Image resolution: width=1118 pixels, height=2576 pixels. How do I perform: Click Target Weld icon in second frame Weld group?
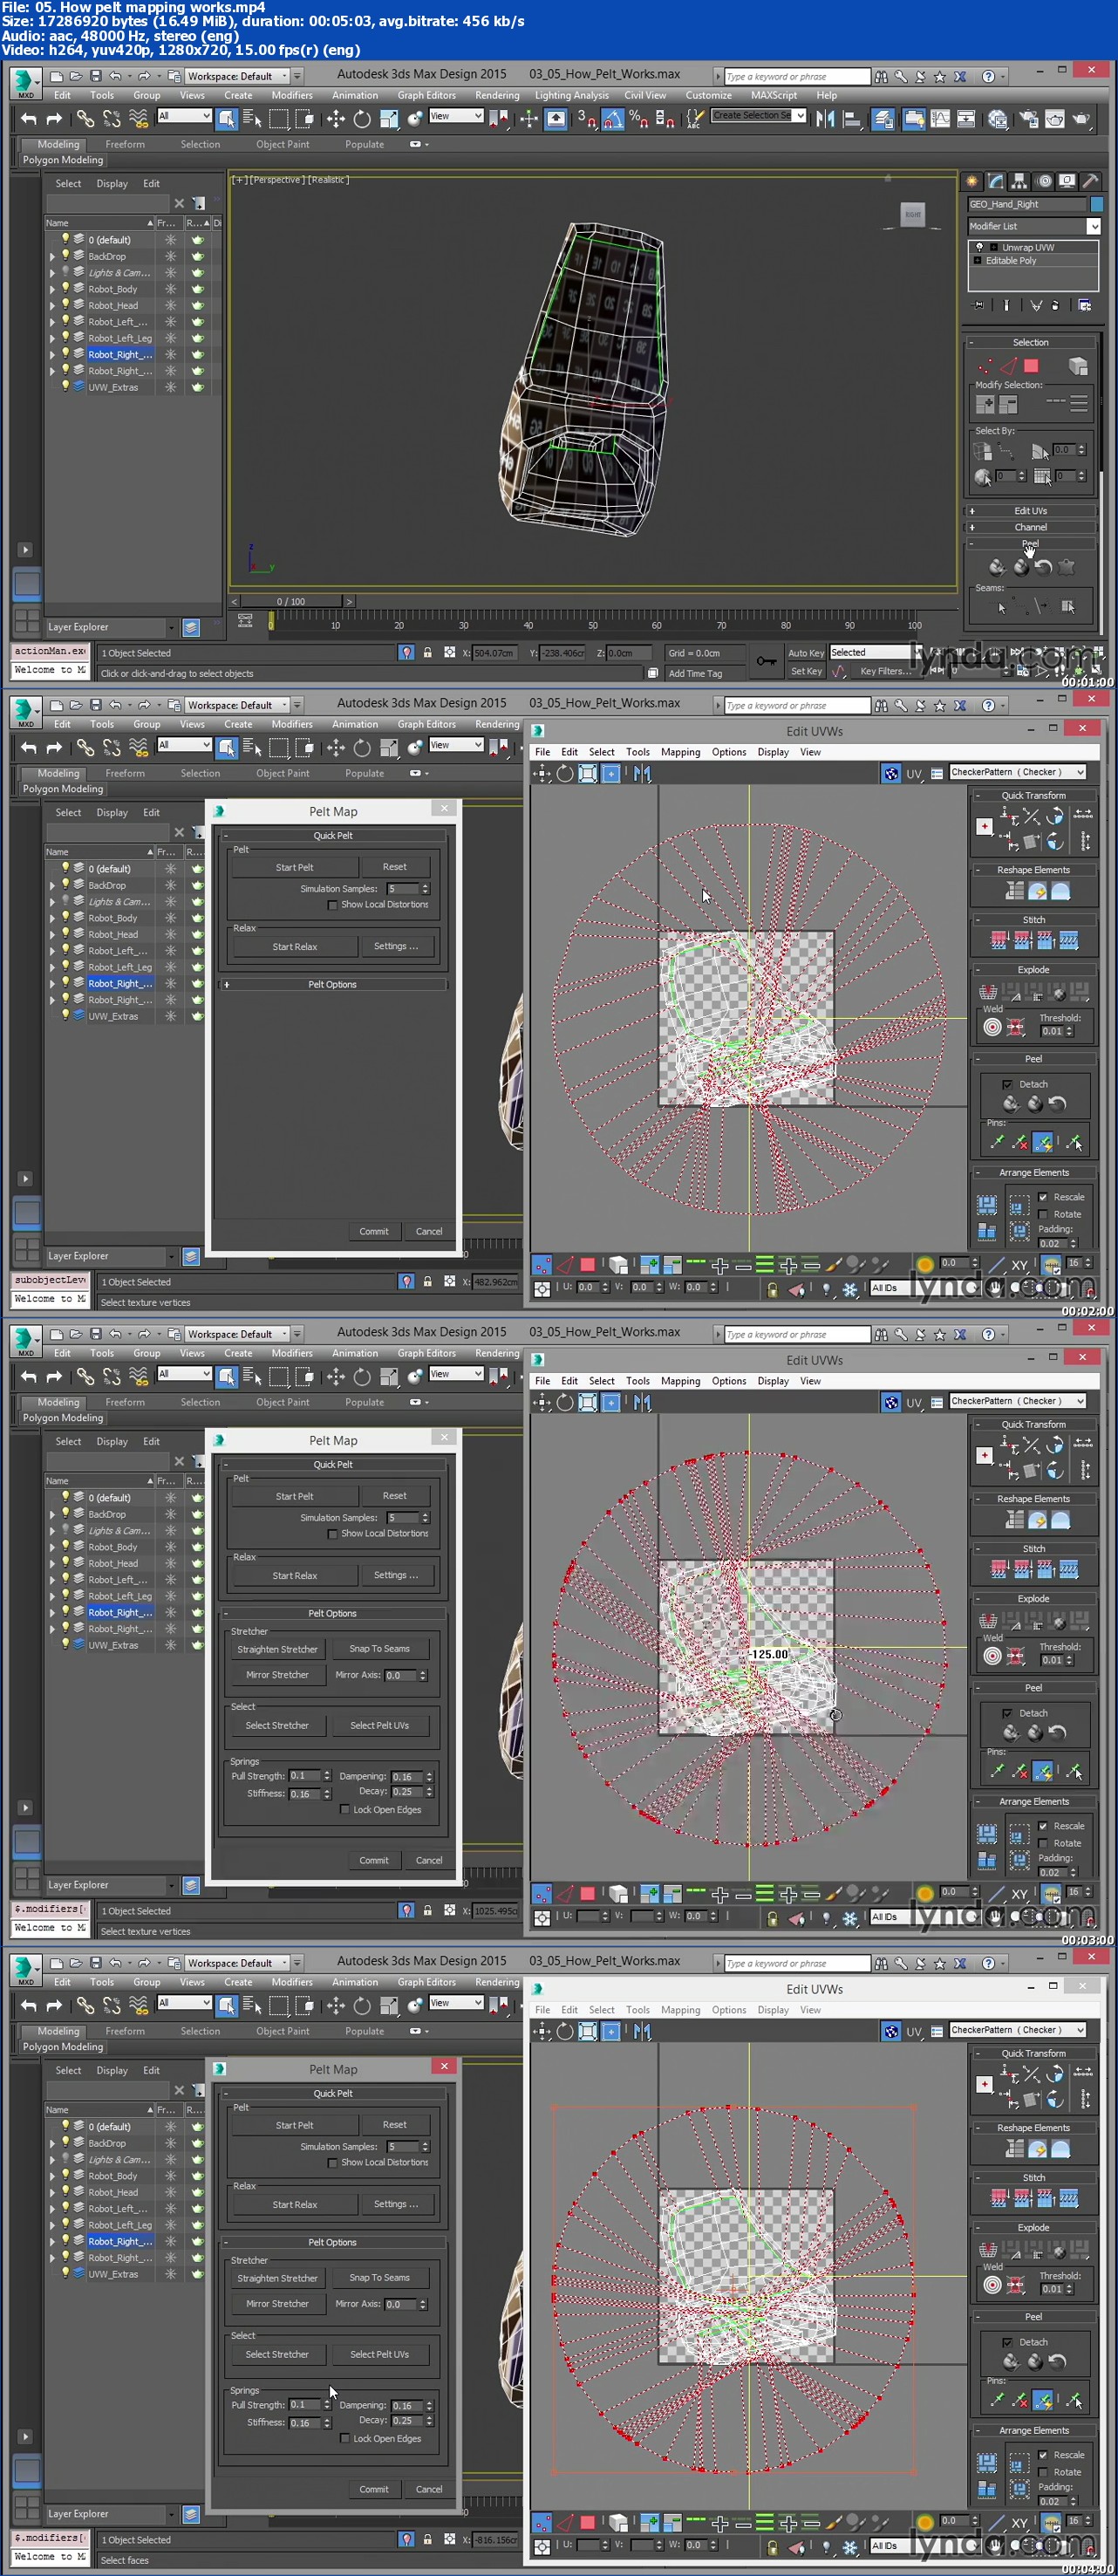992,1027
